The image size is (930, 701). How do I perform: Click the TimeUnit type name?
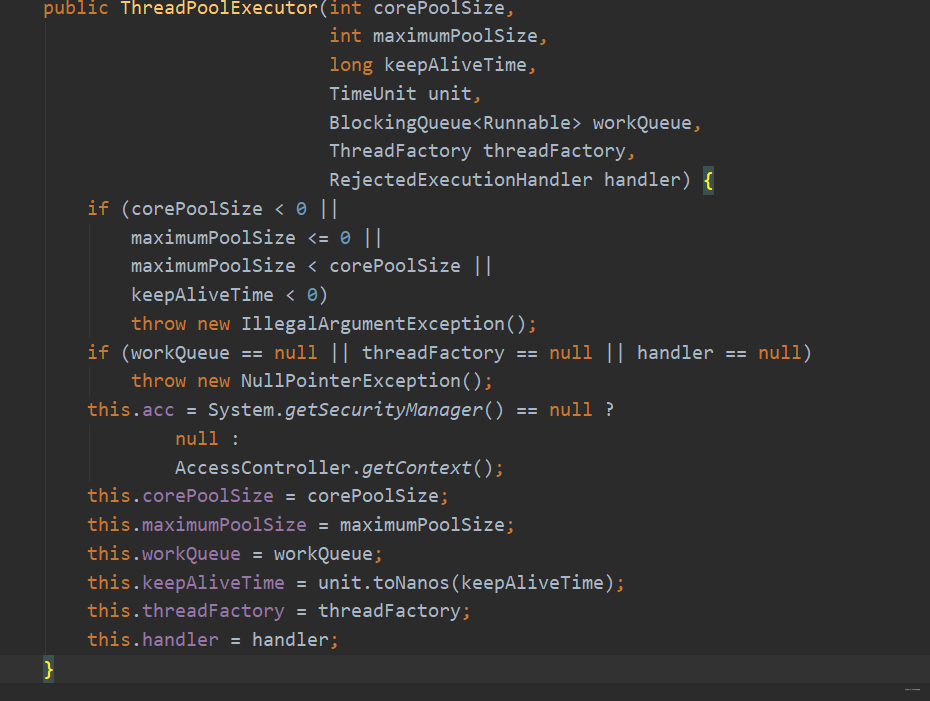pos(371,93)
